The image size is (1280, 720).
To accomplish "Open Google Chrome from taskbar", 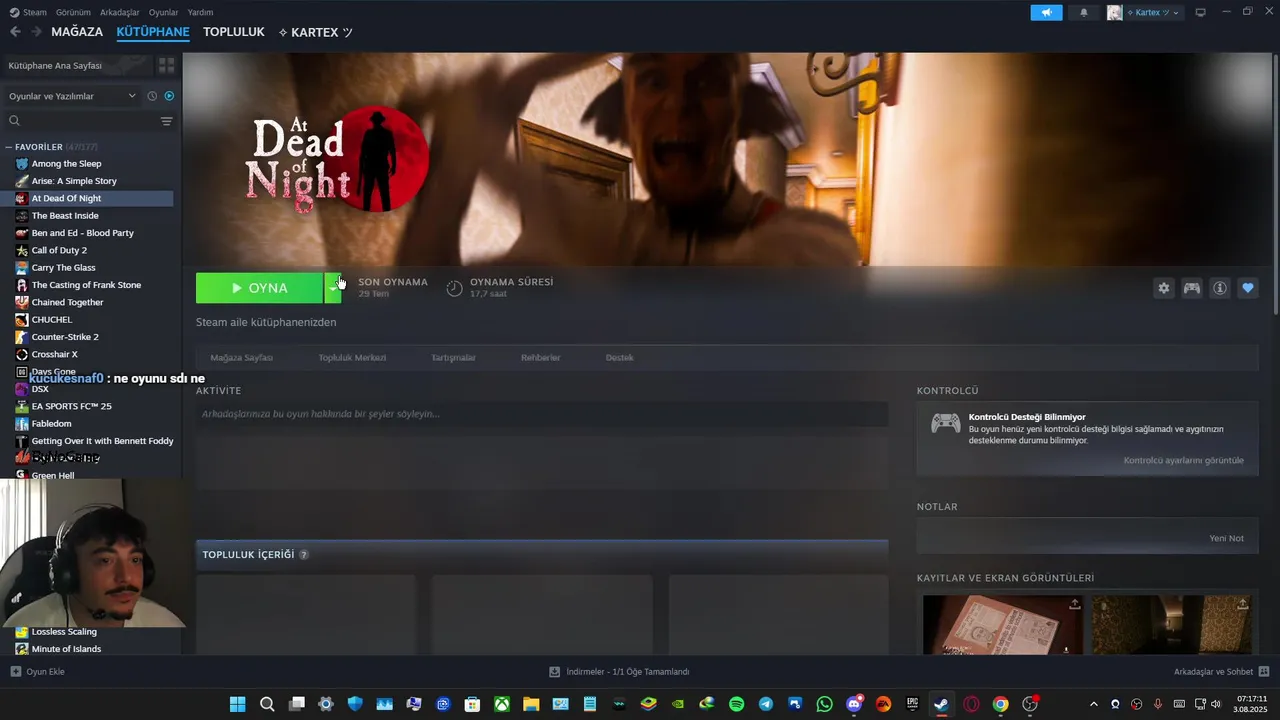I will [x=1000, y=704].
